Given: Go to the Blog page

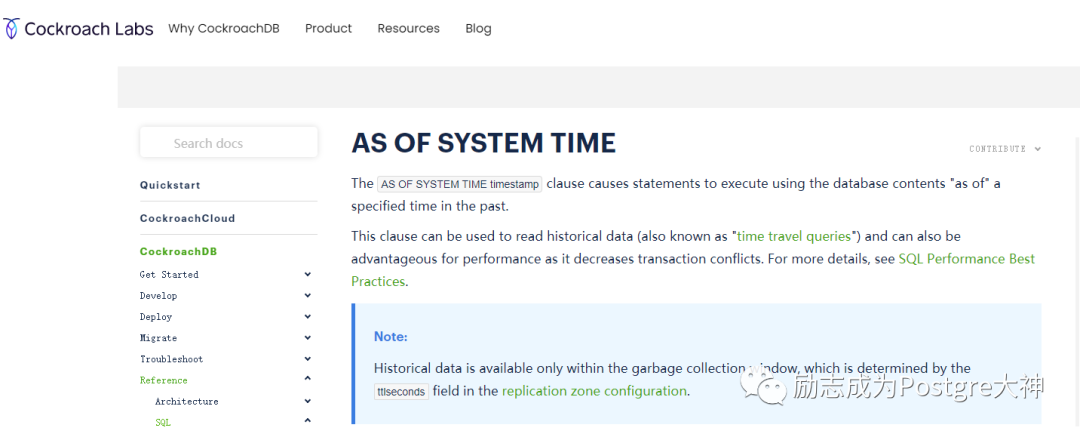Looking at the screenshot, I should pyautogui.click(x=478, y=28).
